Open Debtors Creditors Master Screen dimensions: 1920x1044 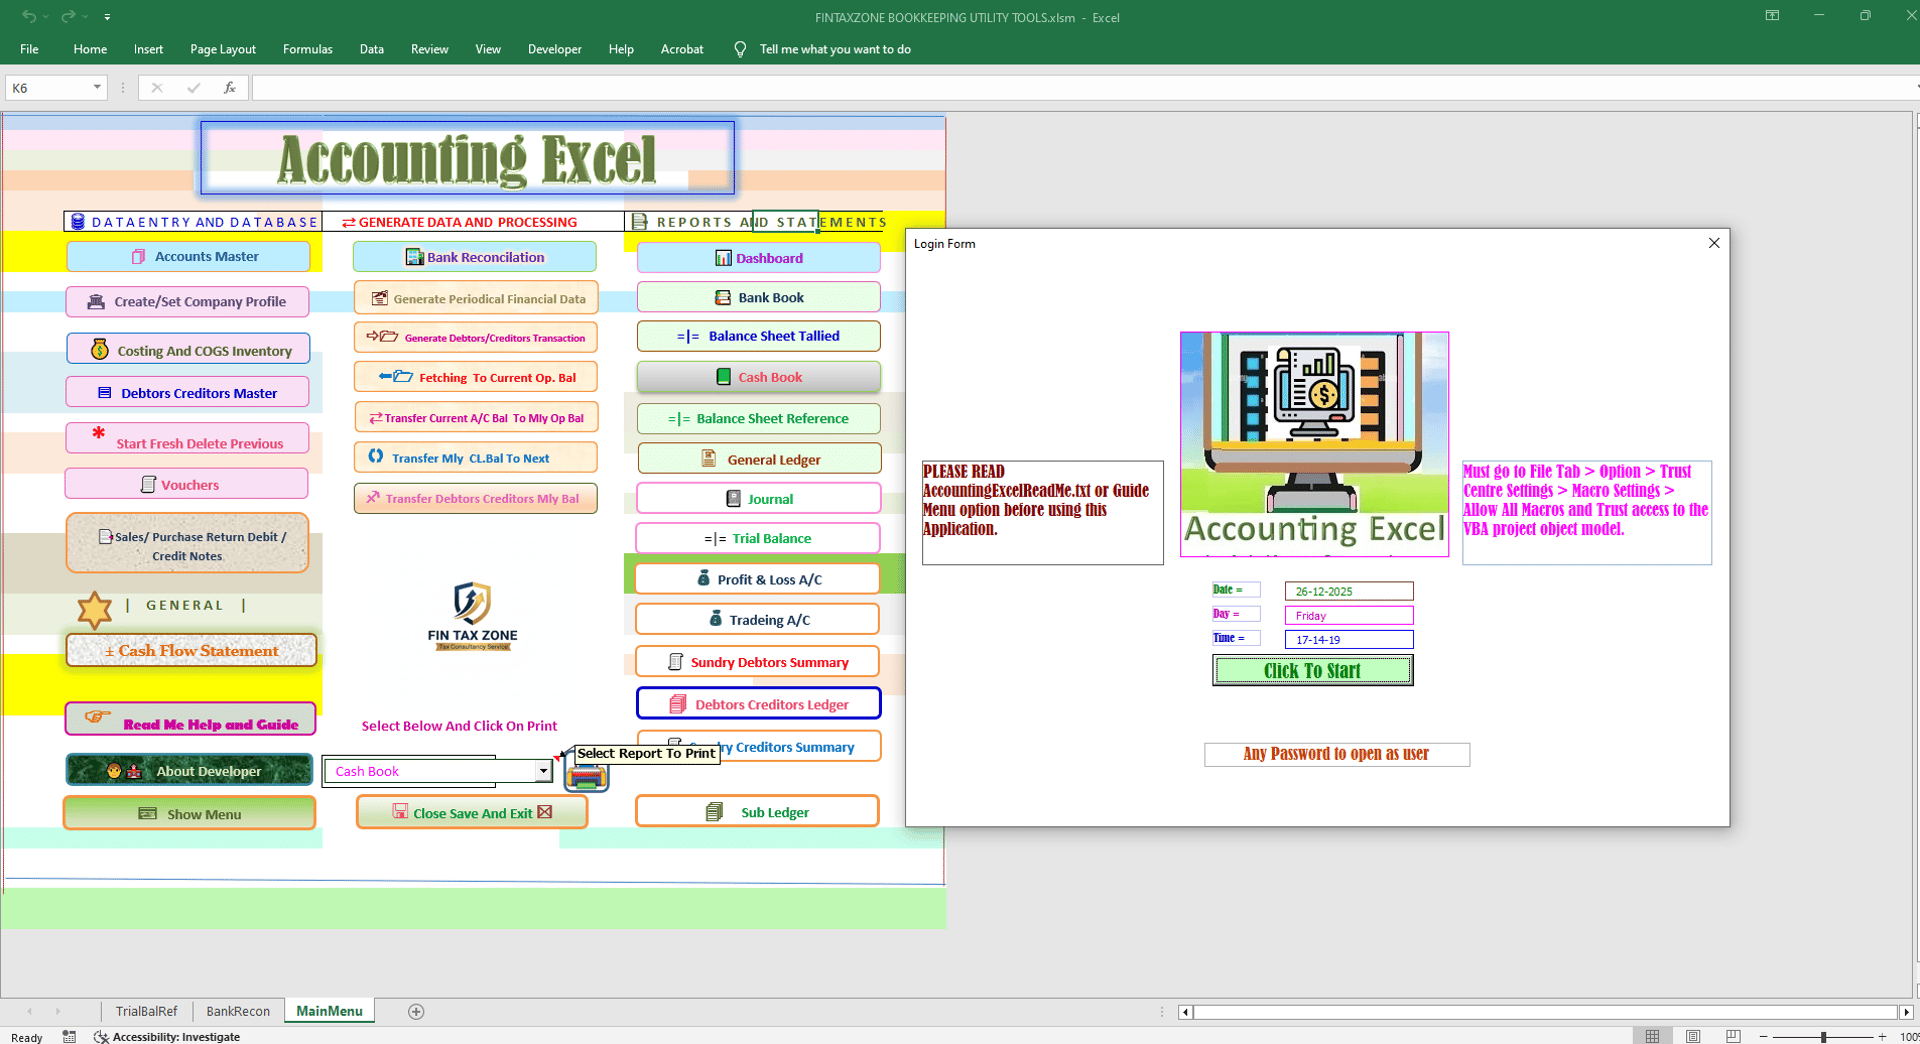pos(188,393)
